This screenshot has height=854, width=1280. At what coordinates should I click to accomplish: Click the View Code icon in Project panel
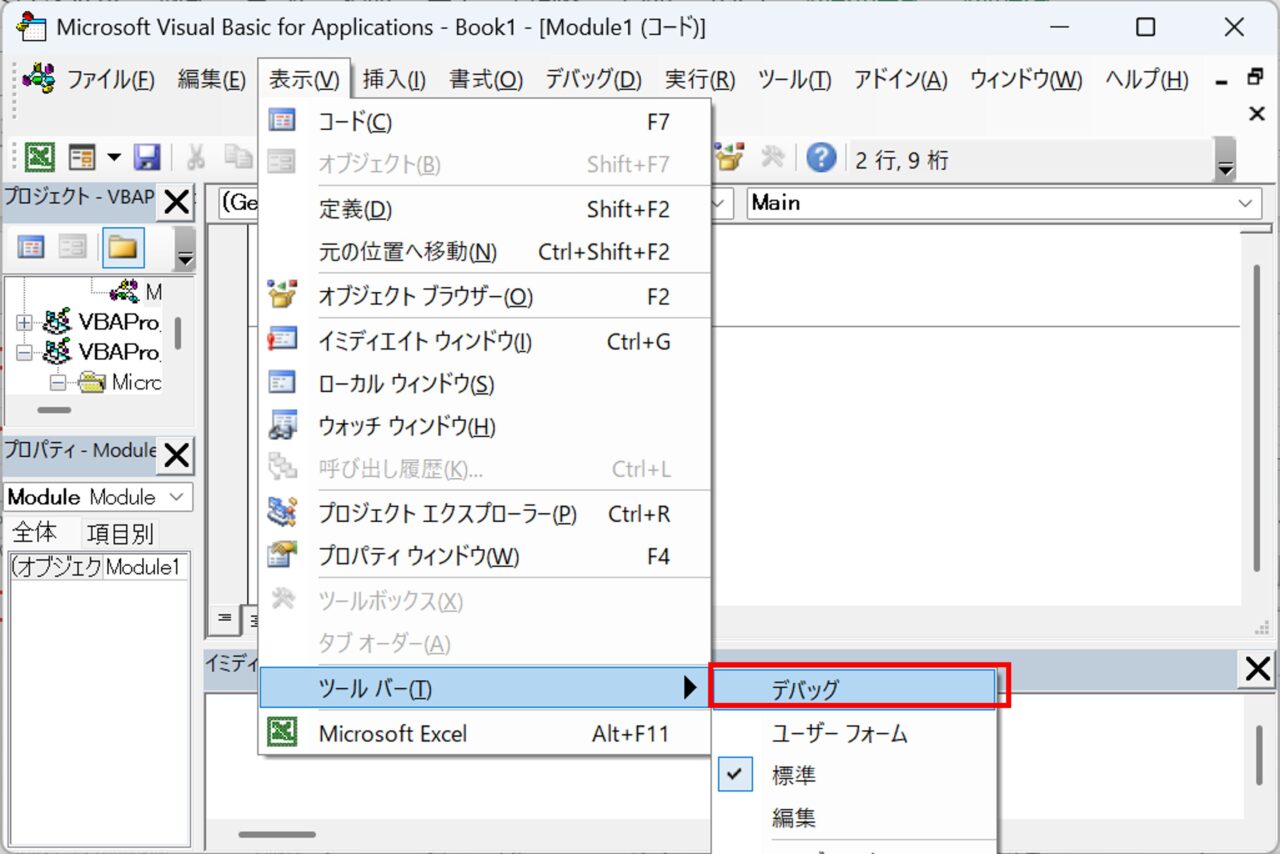coord(31,247)
